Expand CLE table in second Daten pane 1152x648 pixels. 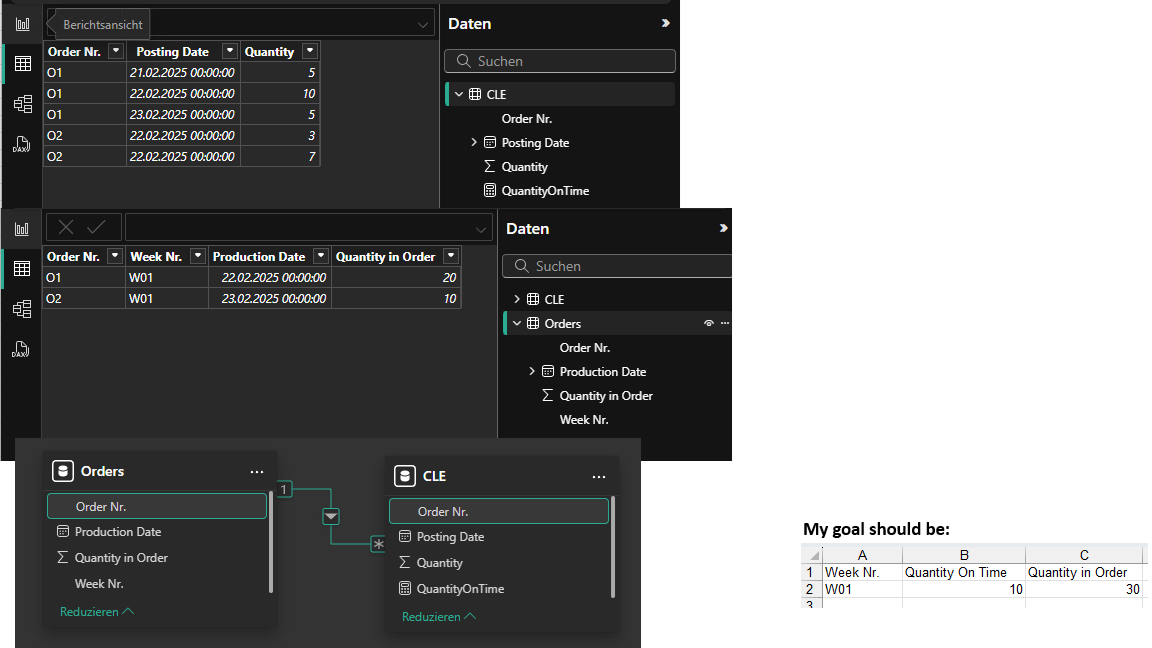(517, 299)
